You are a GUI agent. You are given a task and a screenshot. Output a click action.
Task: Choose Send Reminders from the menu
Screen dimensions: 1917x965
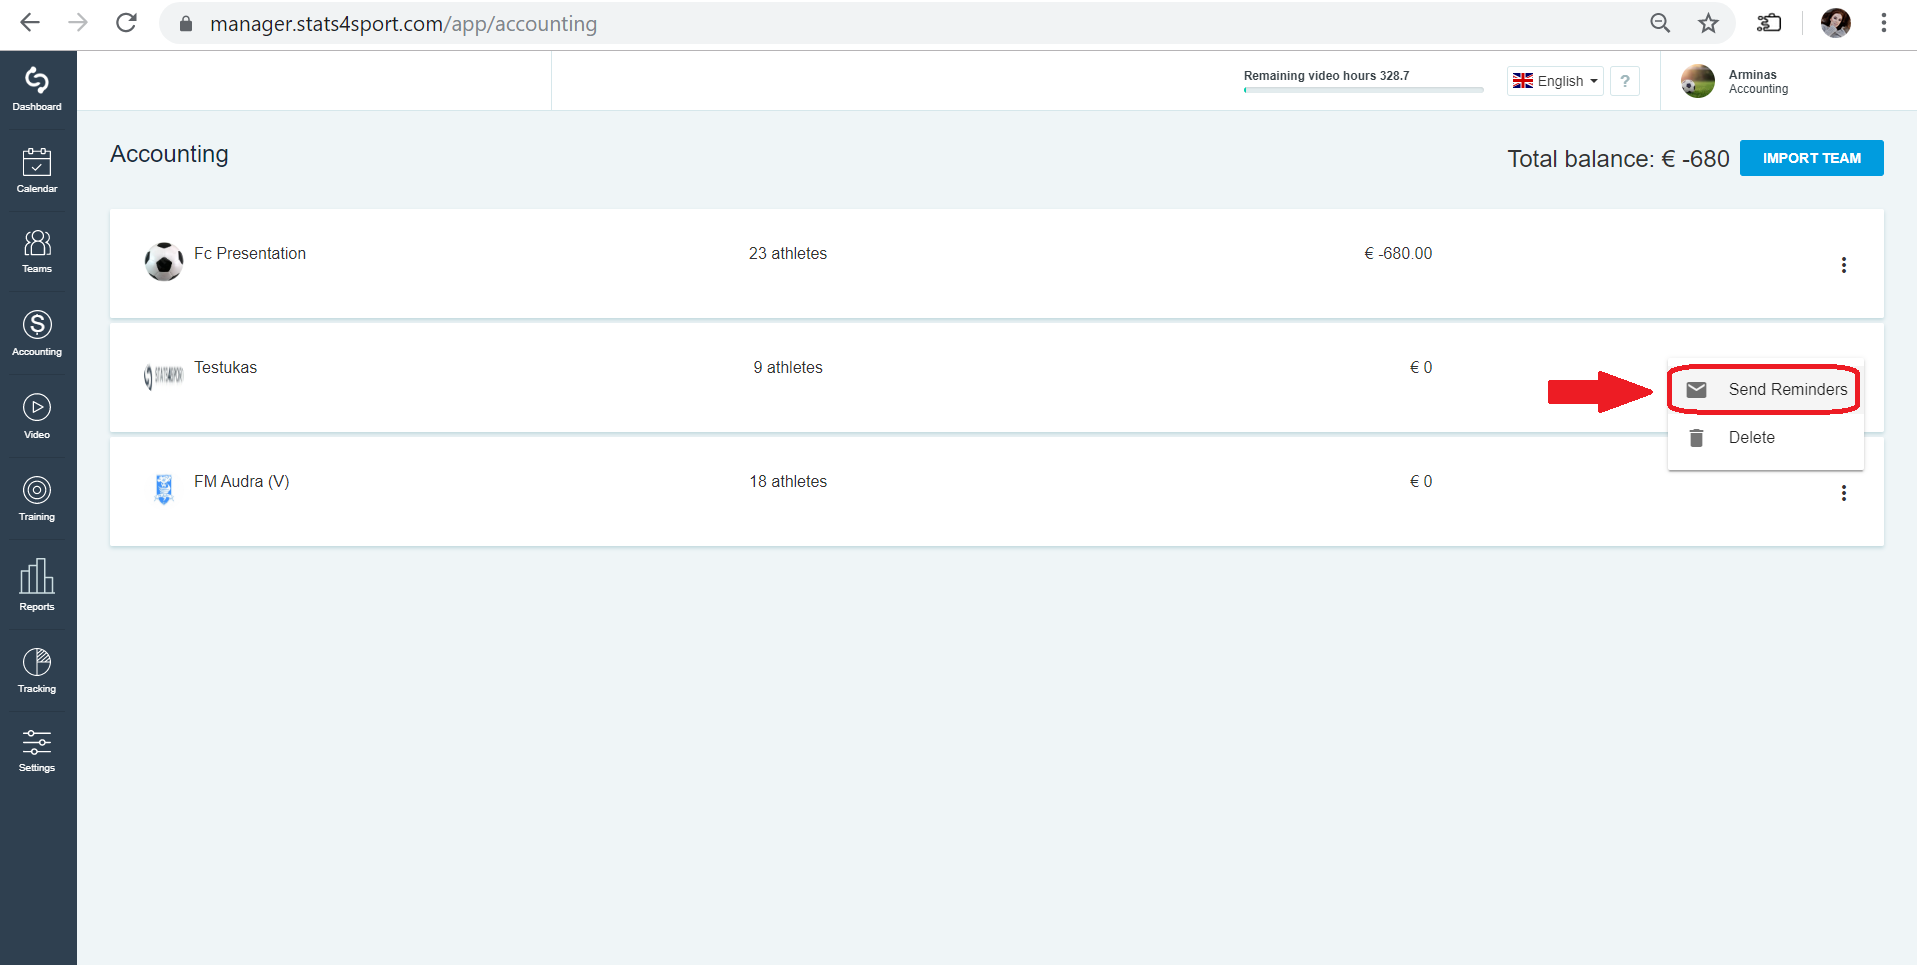point(1765,390)
